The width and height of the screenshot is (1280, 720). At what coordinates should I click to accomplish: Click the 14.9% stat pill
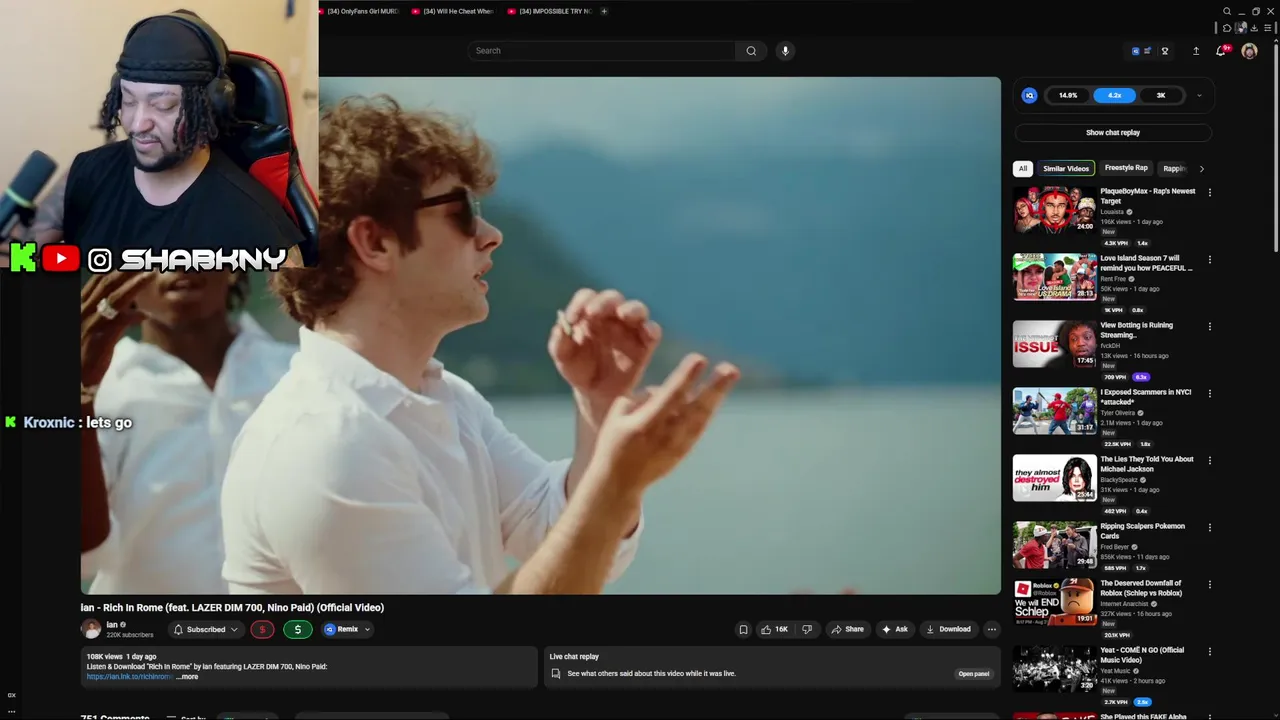pyautogui.click(x=1068, y=96)
